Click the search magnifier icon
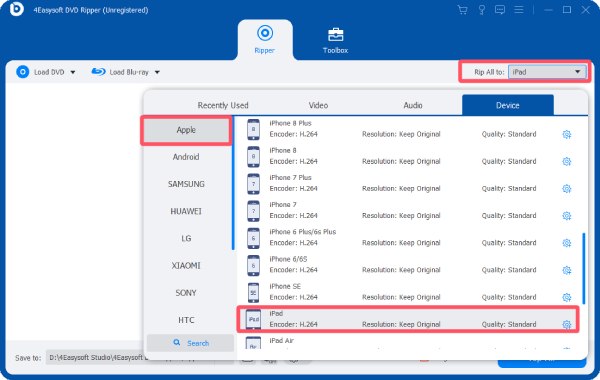 coord(176,342)
